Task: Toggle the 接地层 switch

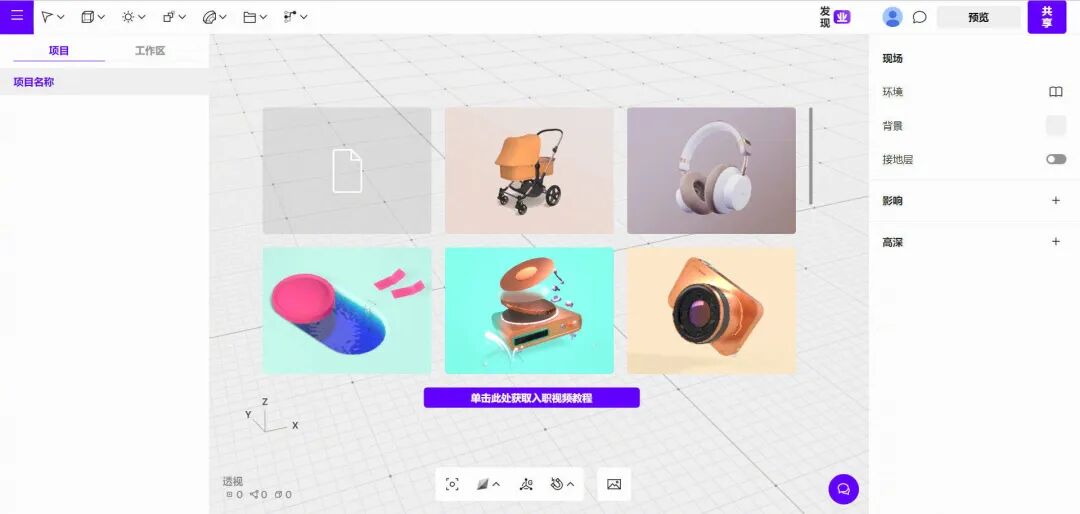Action: (1056, 159)
